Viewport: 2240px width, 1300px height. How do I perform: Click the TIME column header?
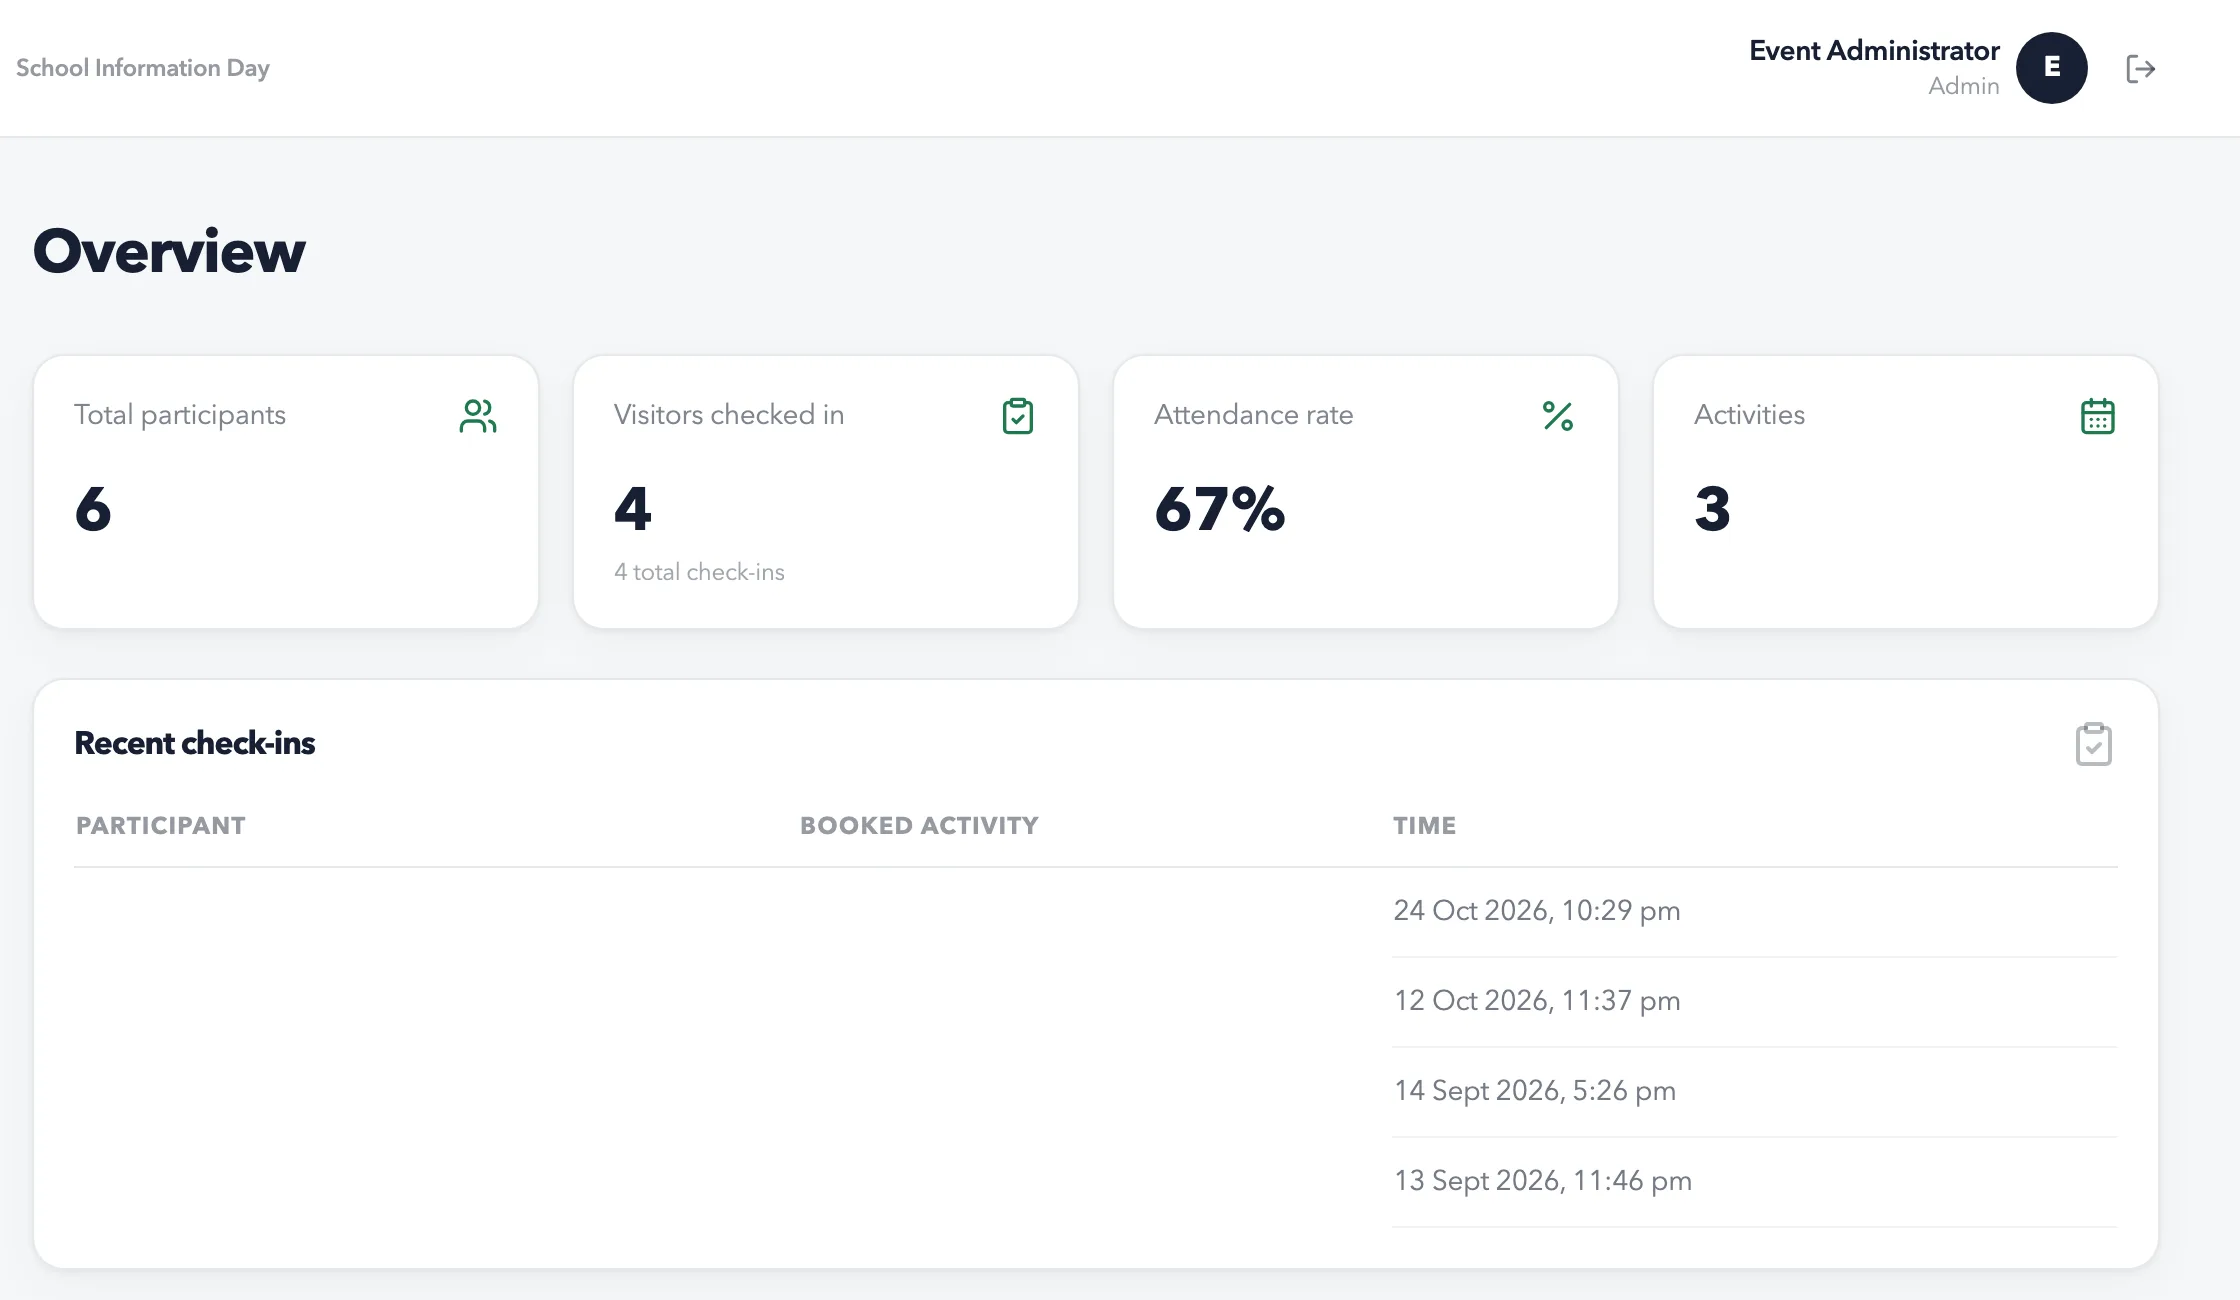pos(1425,826)
